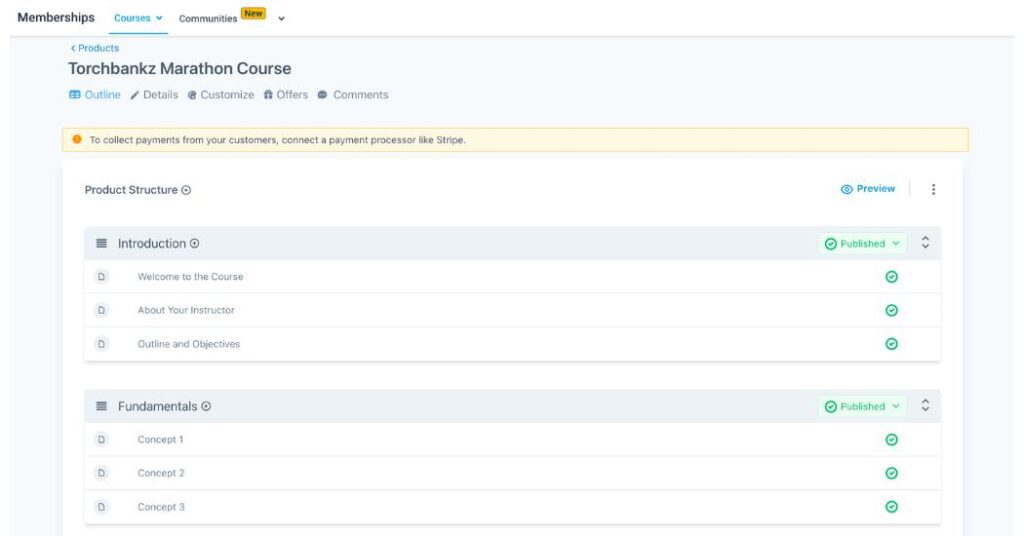1024x536 pixels.
Task: Open Published status dropdown for Introduction
Action: (x=862, y=244)
